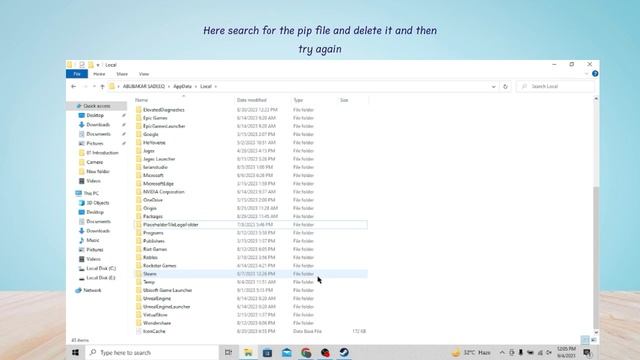This screenshot has height=360, width=640.
Task: Click the weather widget showing Haze
Action: (x=471, y=352)
